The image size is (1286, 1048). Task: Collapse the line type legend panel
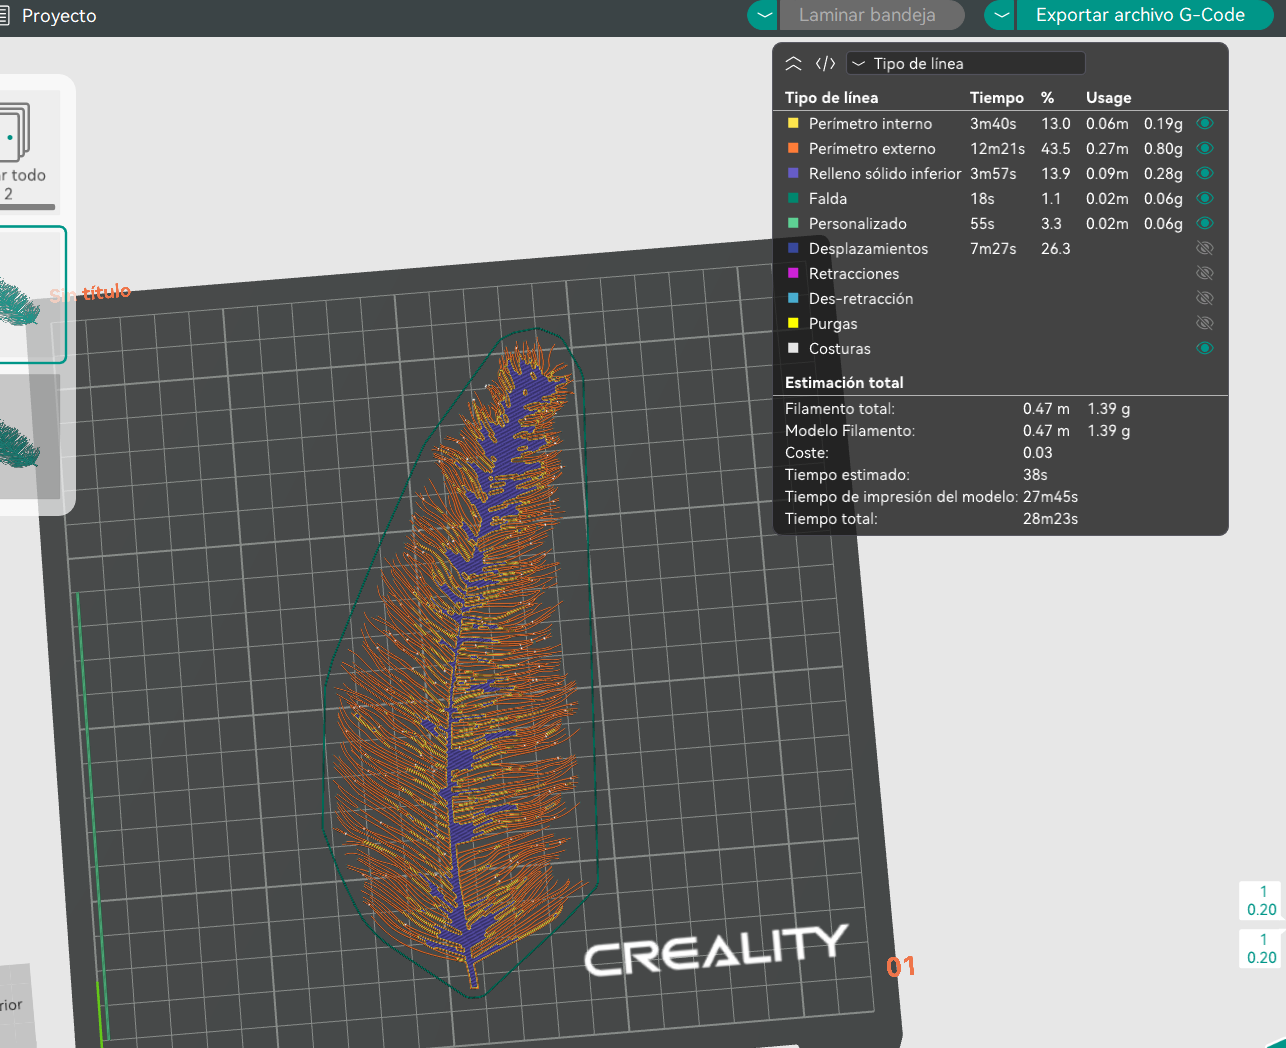[793, 64]
